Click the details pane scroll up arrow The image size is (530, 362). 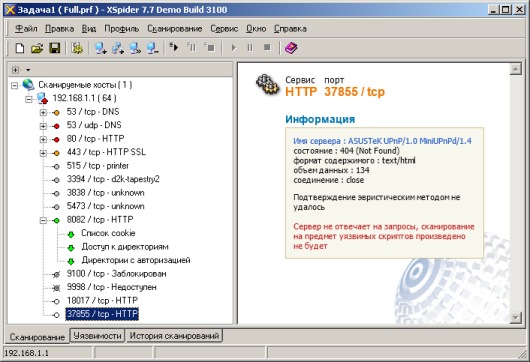pos(515,69)
